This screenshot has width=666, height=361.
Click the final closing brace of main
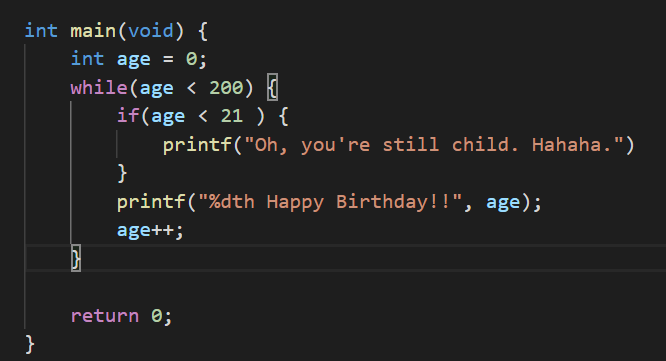(x=30, y=344)
